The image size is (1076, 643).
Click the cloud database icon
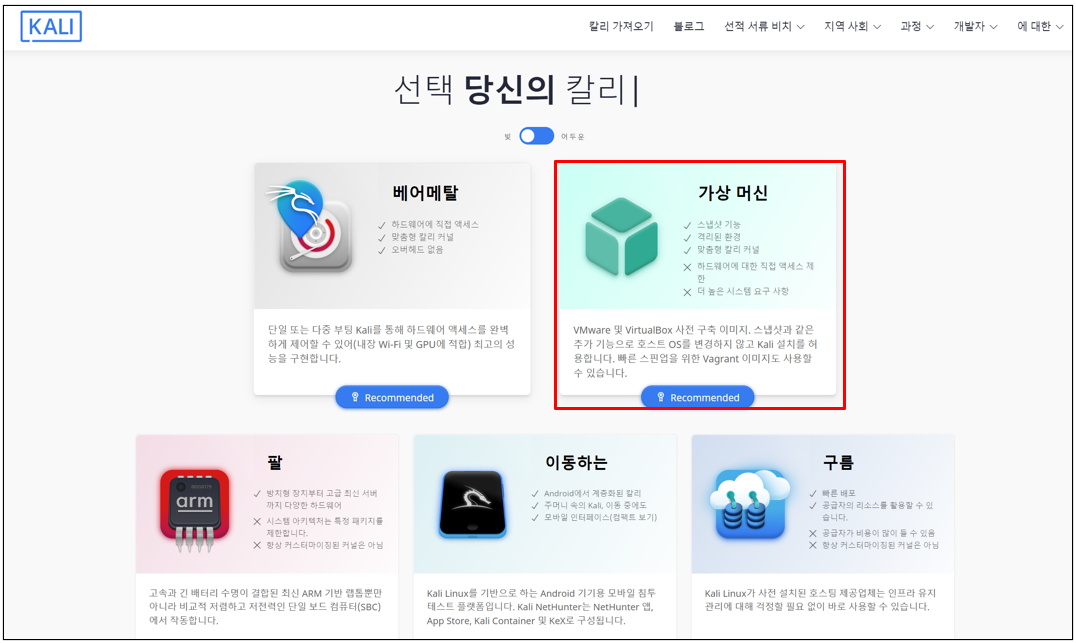[751, 505]
